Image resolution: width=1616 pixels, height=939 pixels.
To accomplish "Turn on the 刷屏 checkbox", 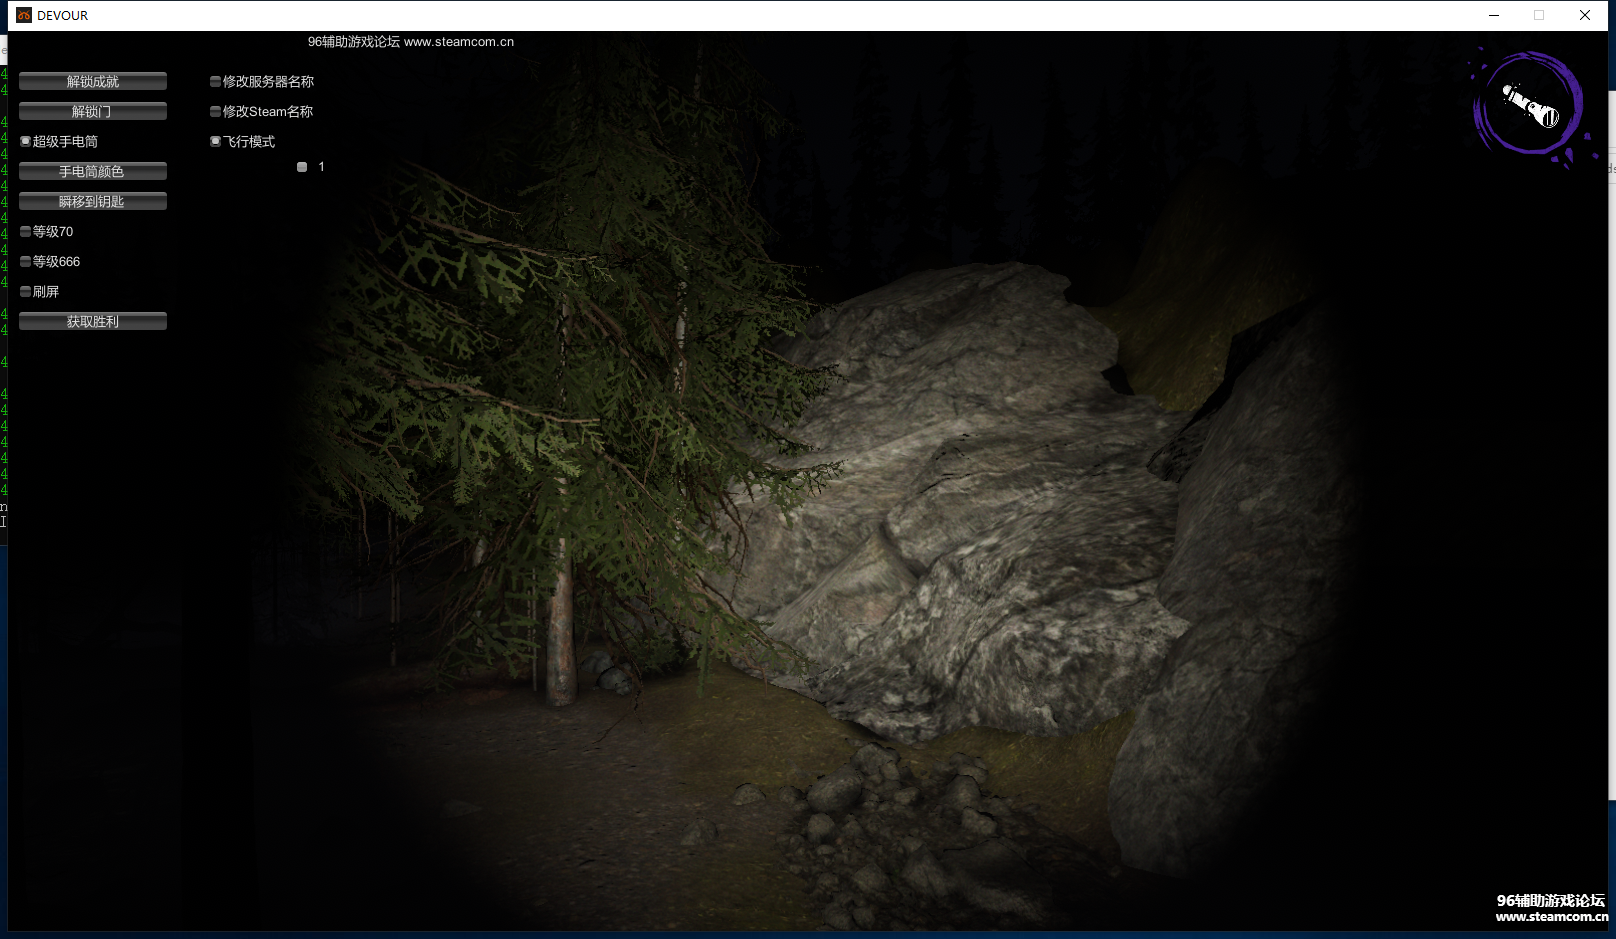I will click(26, 292).
